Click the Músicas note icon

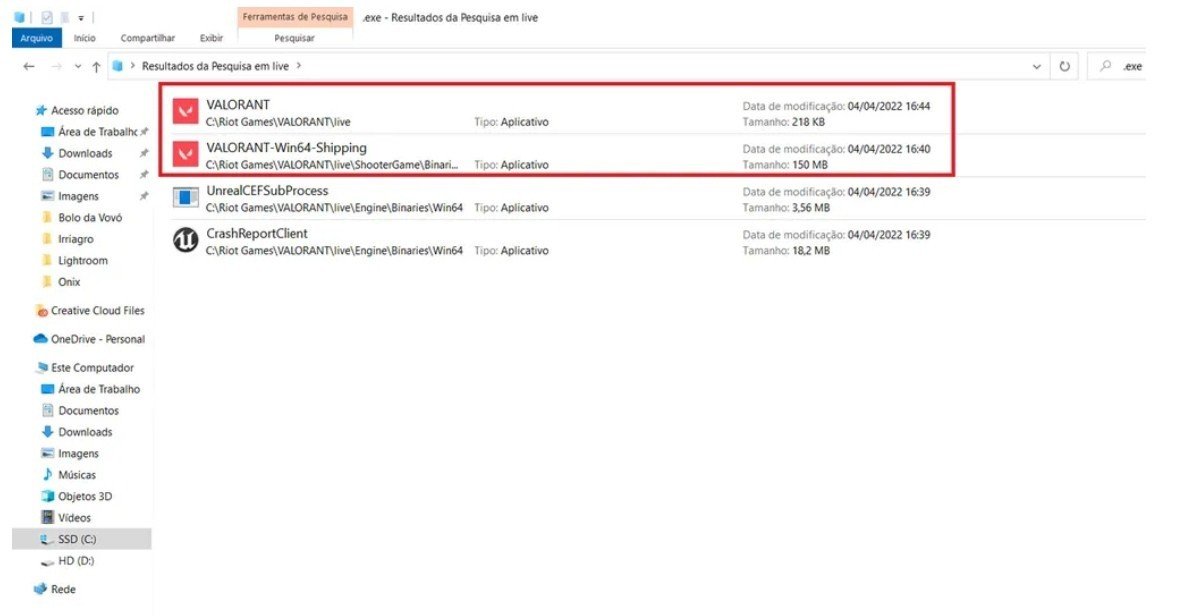[48, 475]
